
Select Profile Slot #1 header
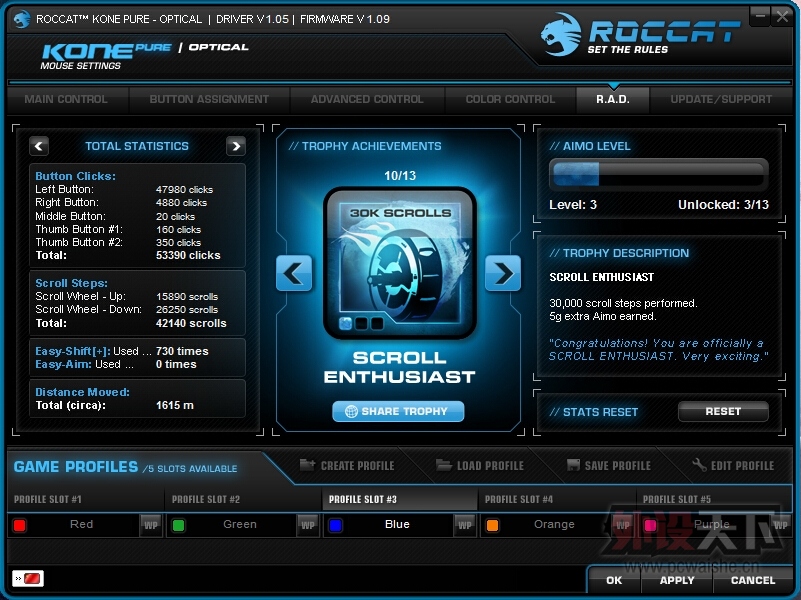pyautogui.click(x=86, y=499)
